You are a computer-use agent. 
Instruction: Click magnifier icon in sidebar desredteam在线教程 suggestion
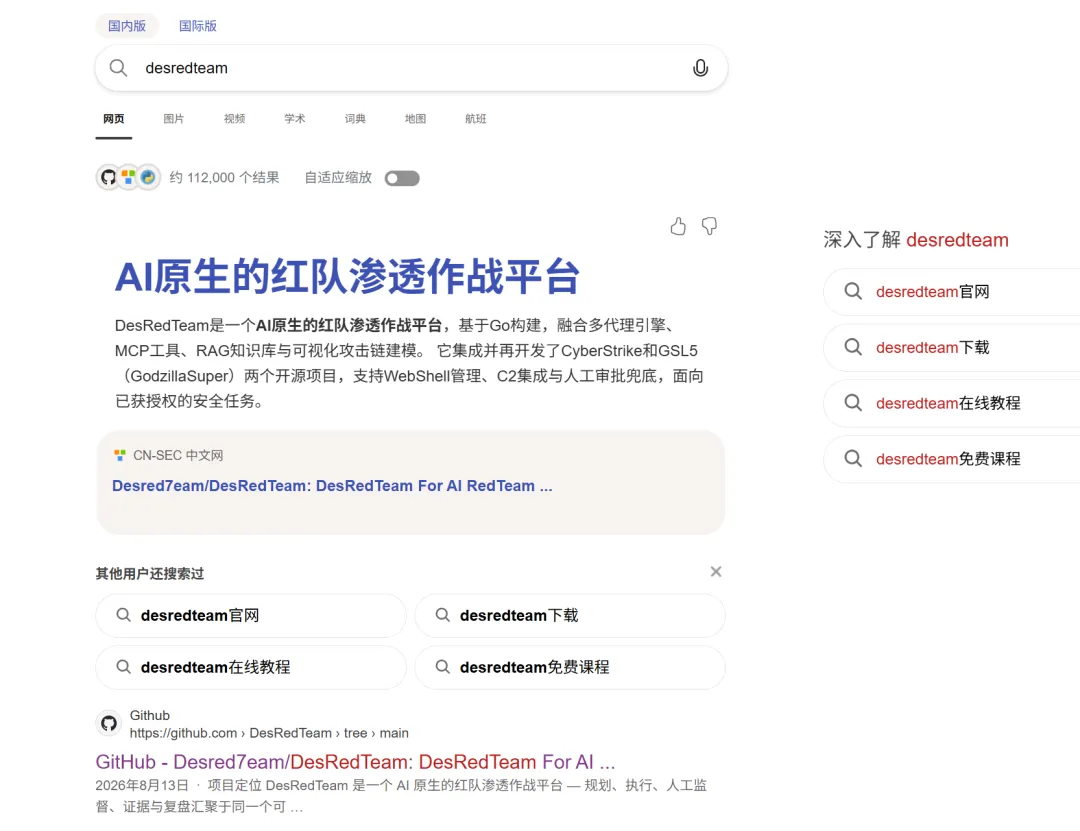pos(853,403)
